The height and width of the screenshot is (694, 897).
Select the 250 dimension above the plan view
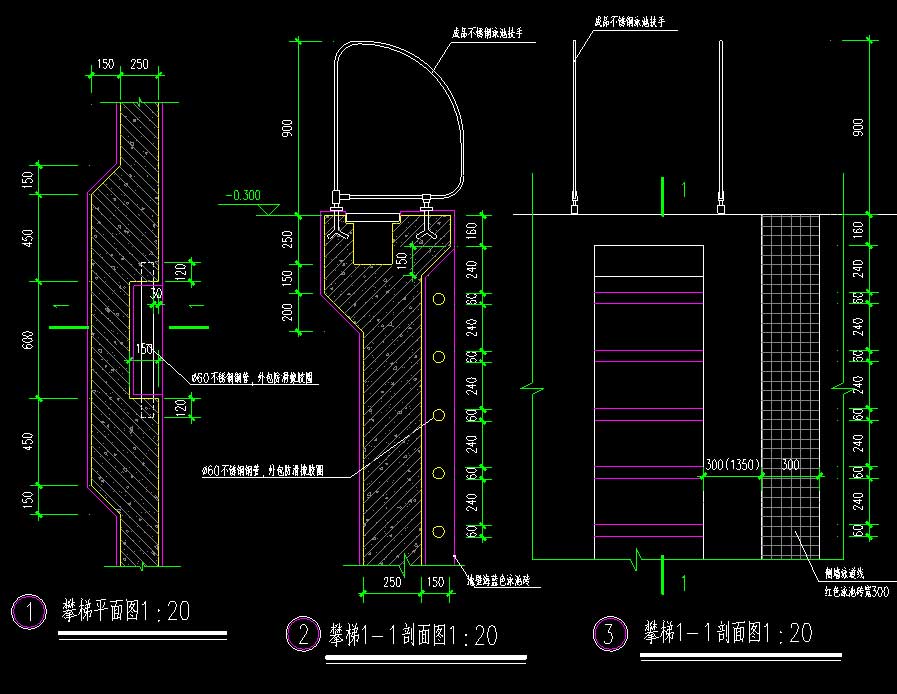[139, 64]
